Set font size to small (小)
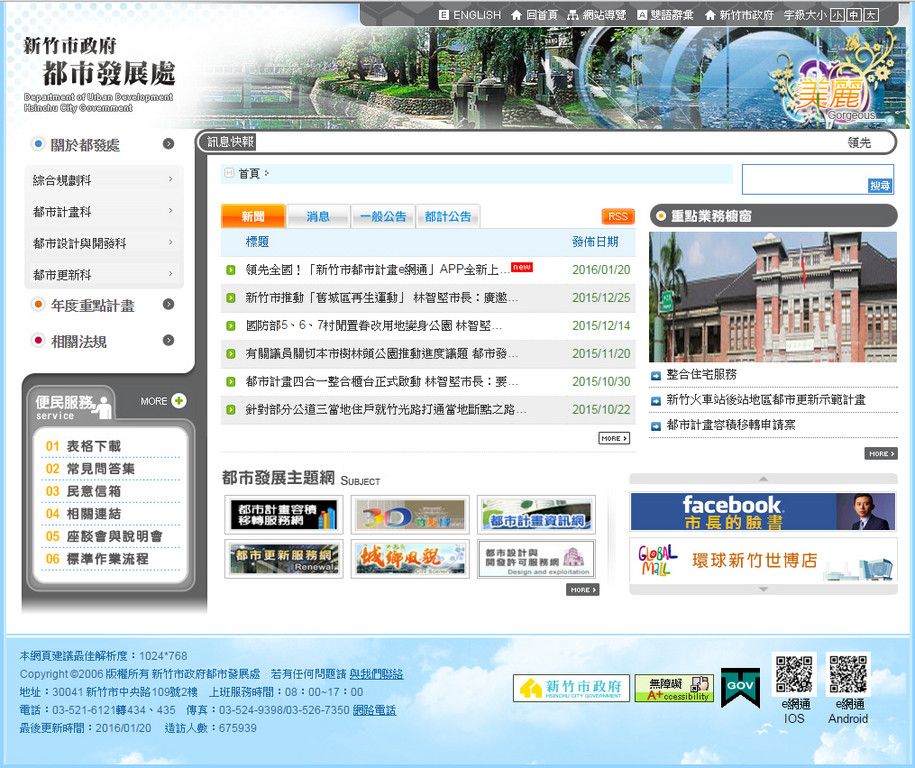This screenshot has height=768, width=915. [x=838, y=15]
